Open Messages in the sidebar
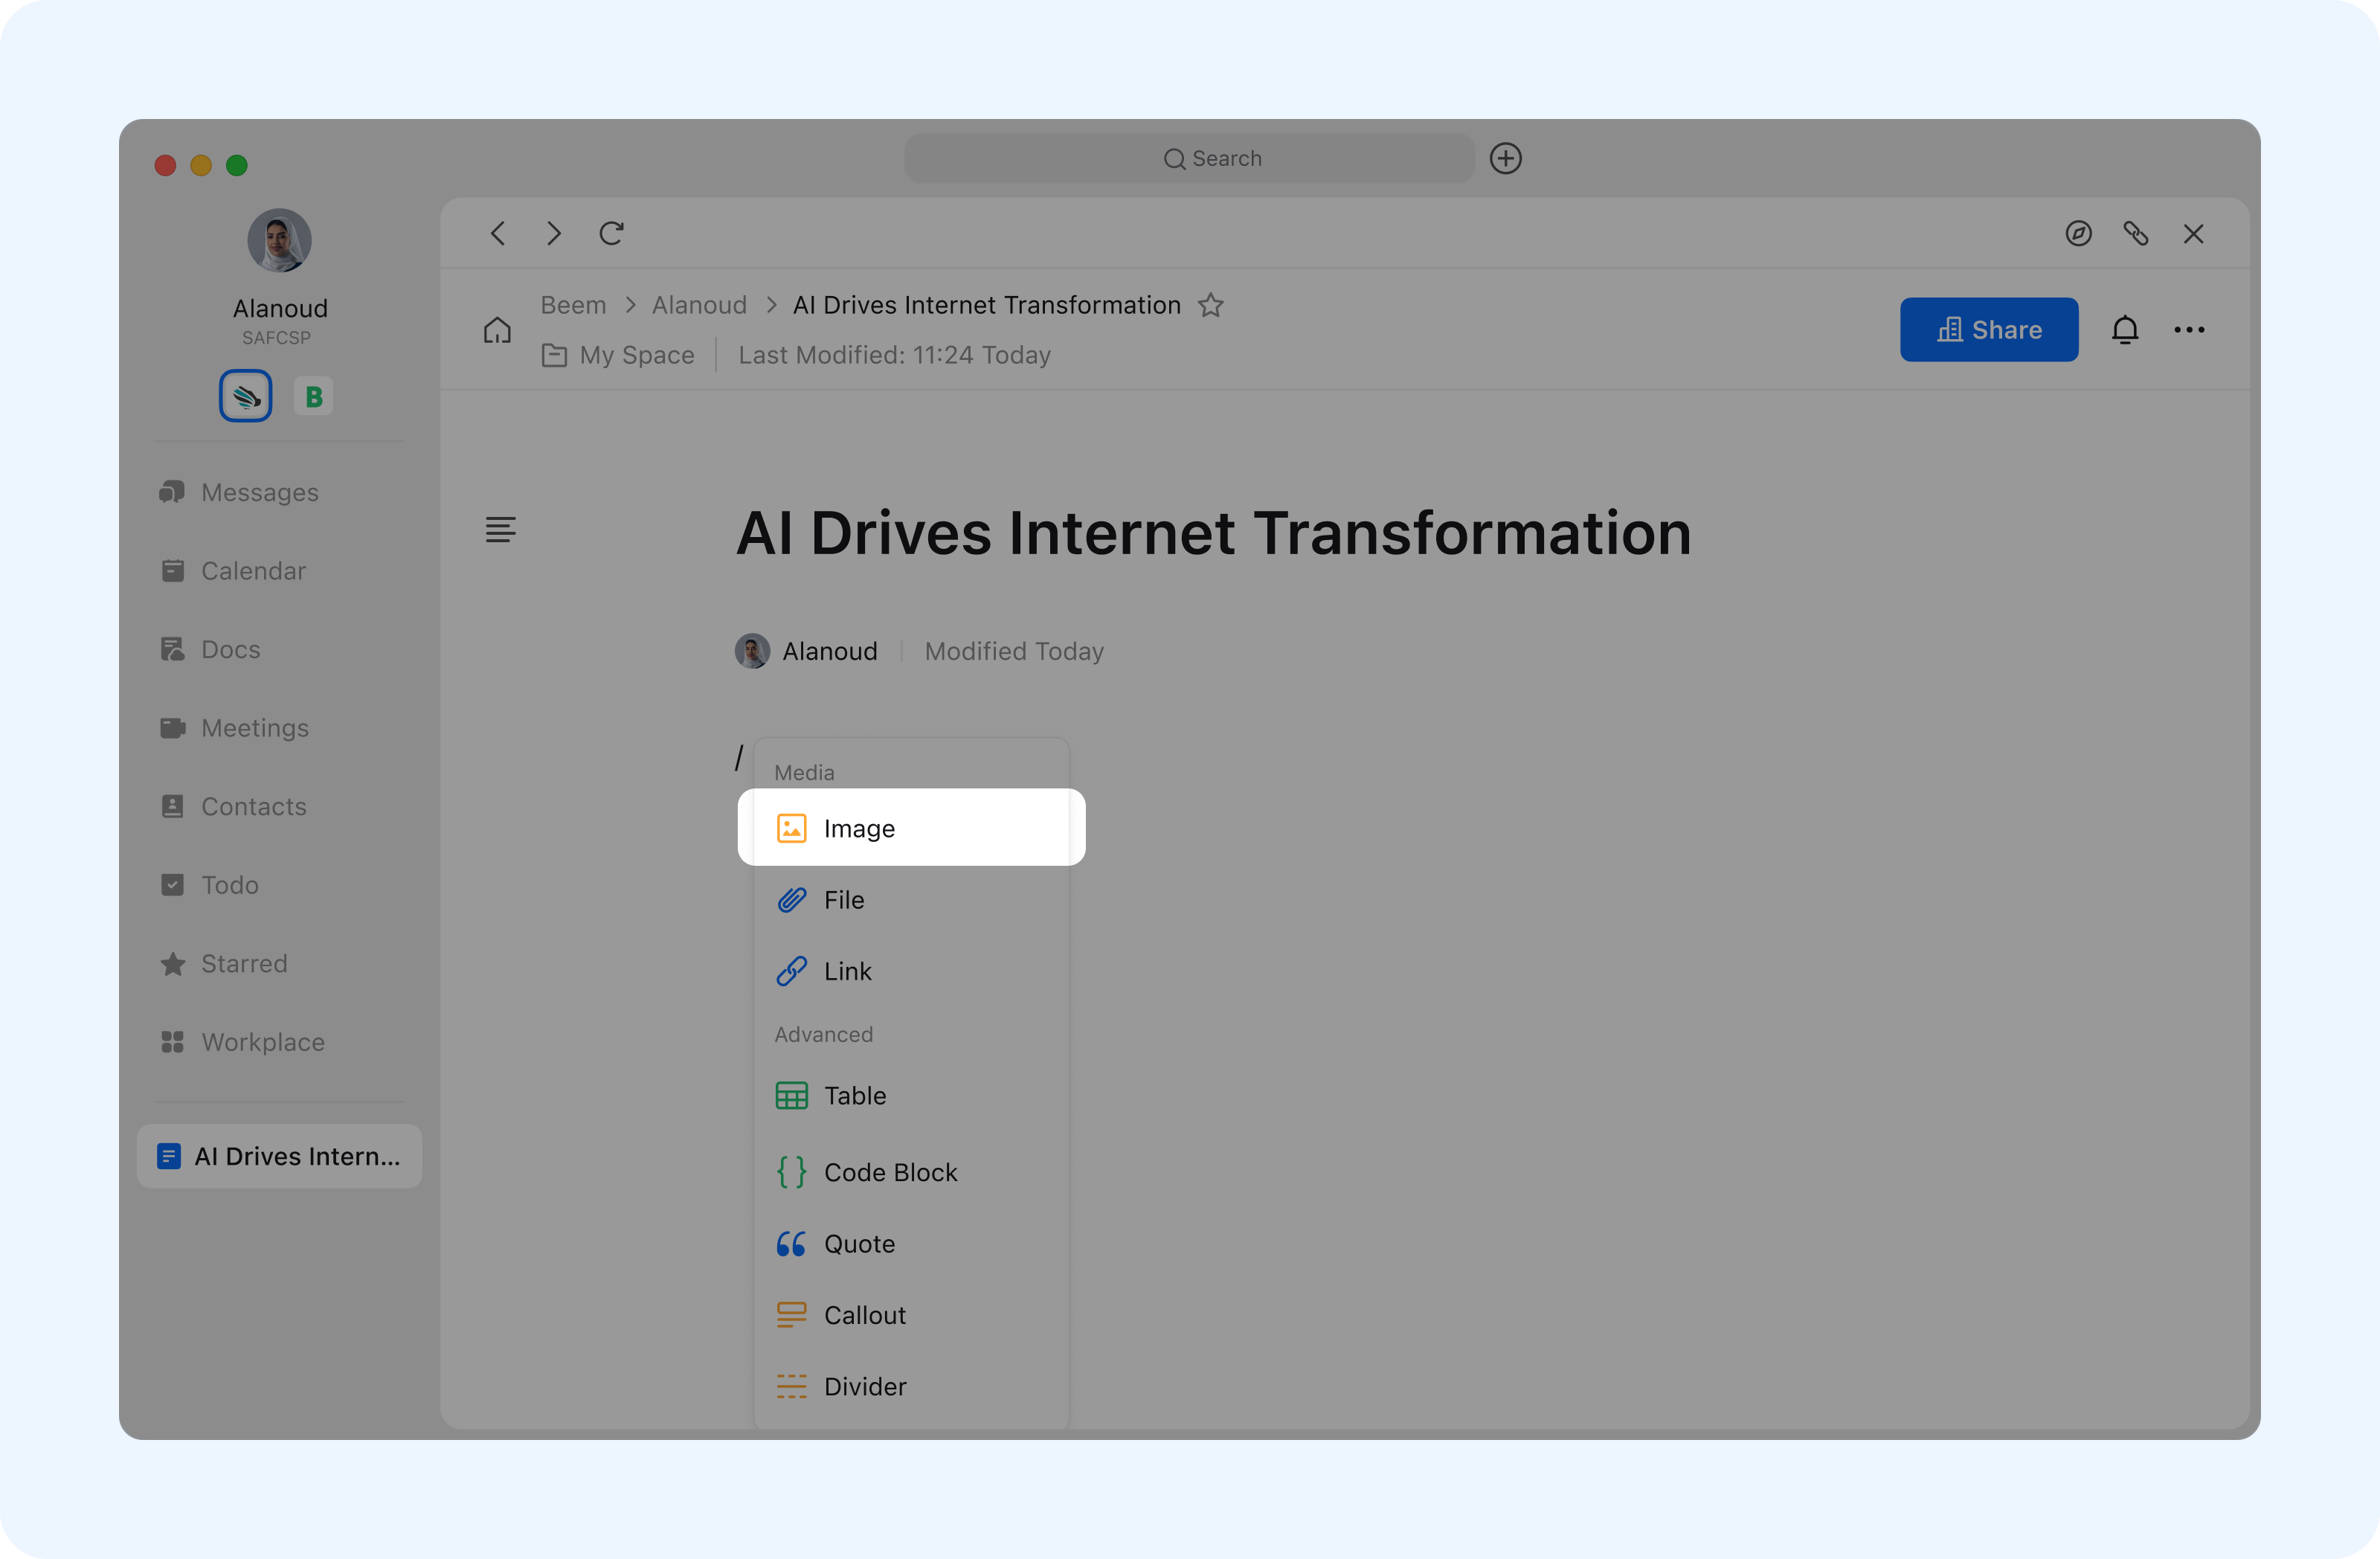The image size is (2380, 1559). click(x=259, y=493)
